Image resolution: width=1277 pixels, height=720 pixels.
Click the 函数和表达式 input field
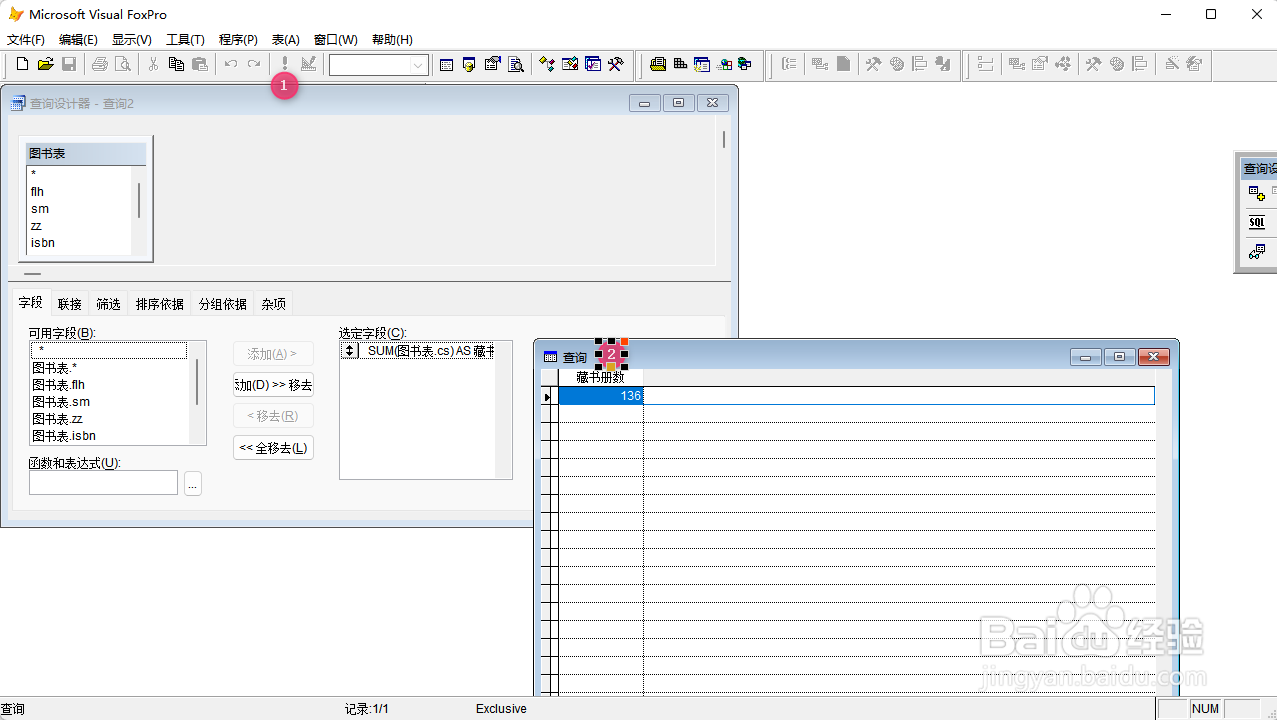tap(103, 483)
